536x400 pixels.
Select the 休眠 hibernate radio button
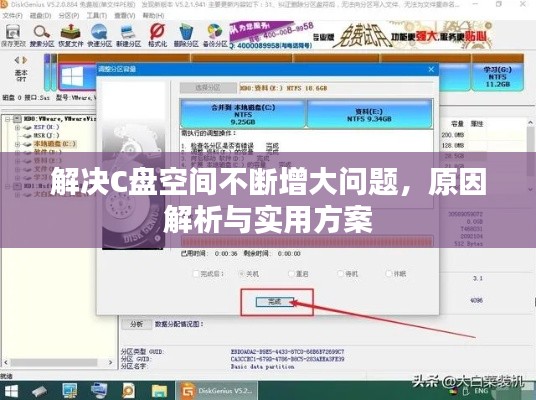(389, 274)
